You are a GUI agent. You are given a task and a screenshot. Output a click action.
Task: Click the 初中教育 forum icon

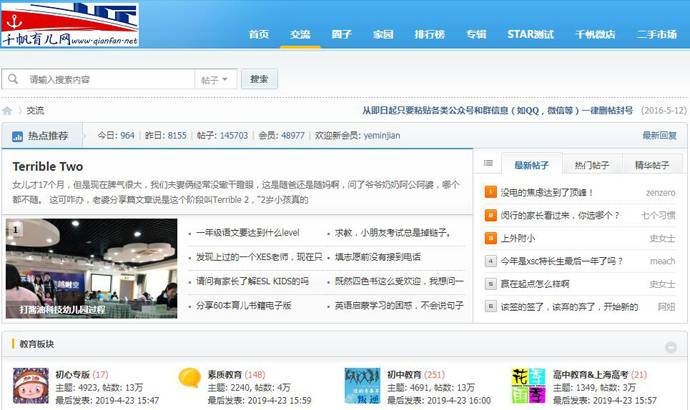click(362, 386)
